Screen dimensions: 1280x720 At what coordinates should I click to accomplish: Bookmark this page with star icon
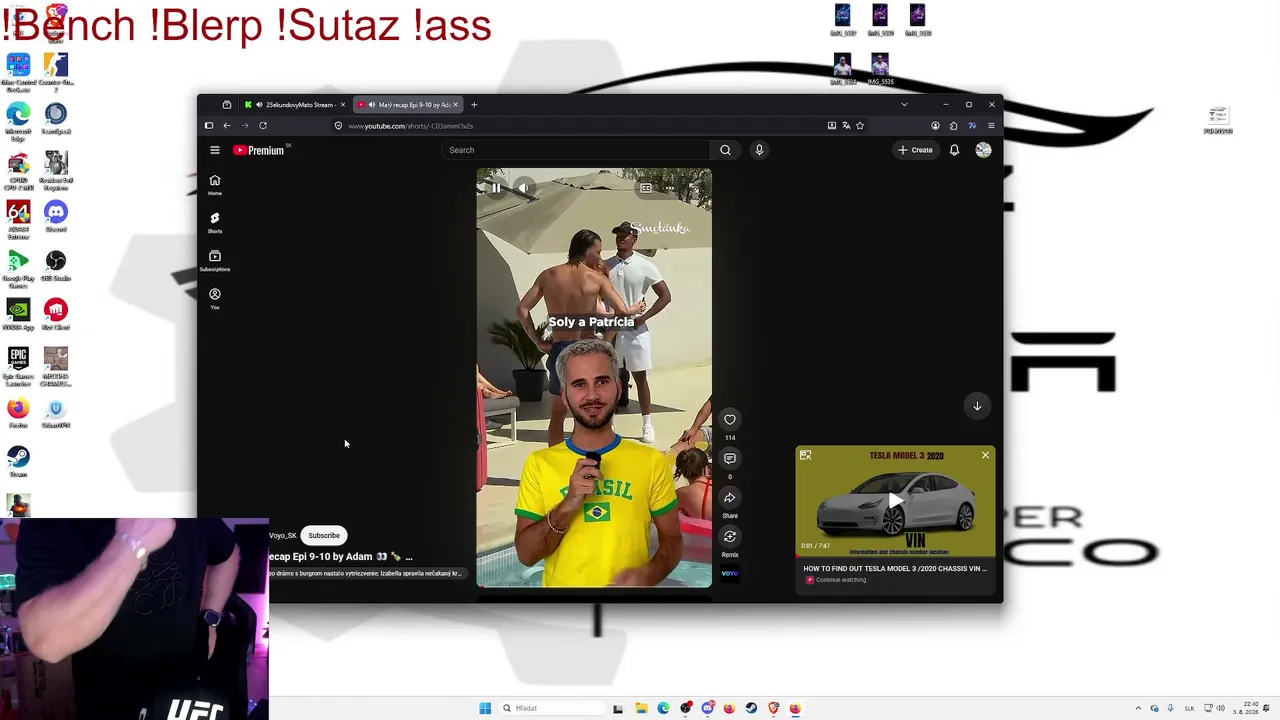pos(860,126)
